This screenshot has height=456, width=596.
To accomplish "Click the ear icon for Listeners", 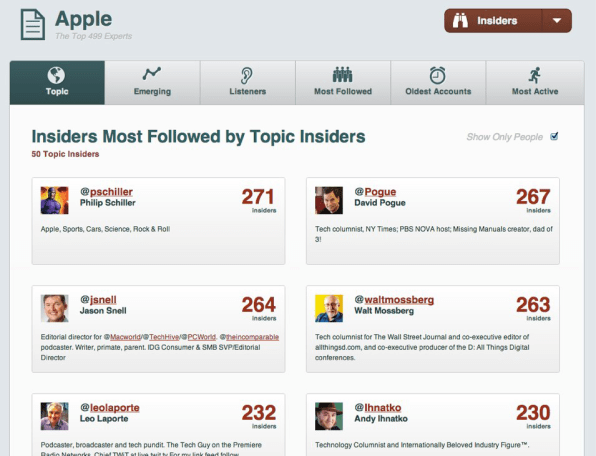I will [x=246, y=75].
